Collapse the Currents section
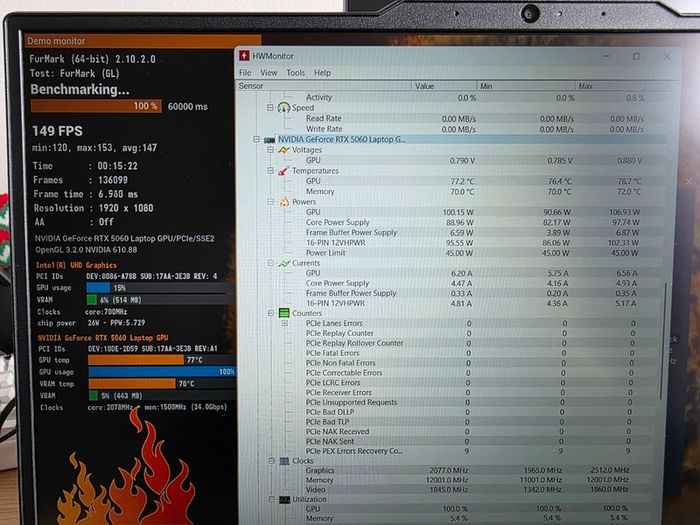 pyautogui.click(x=271, y=263)
